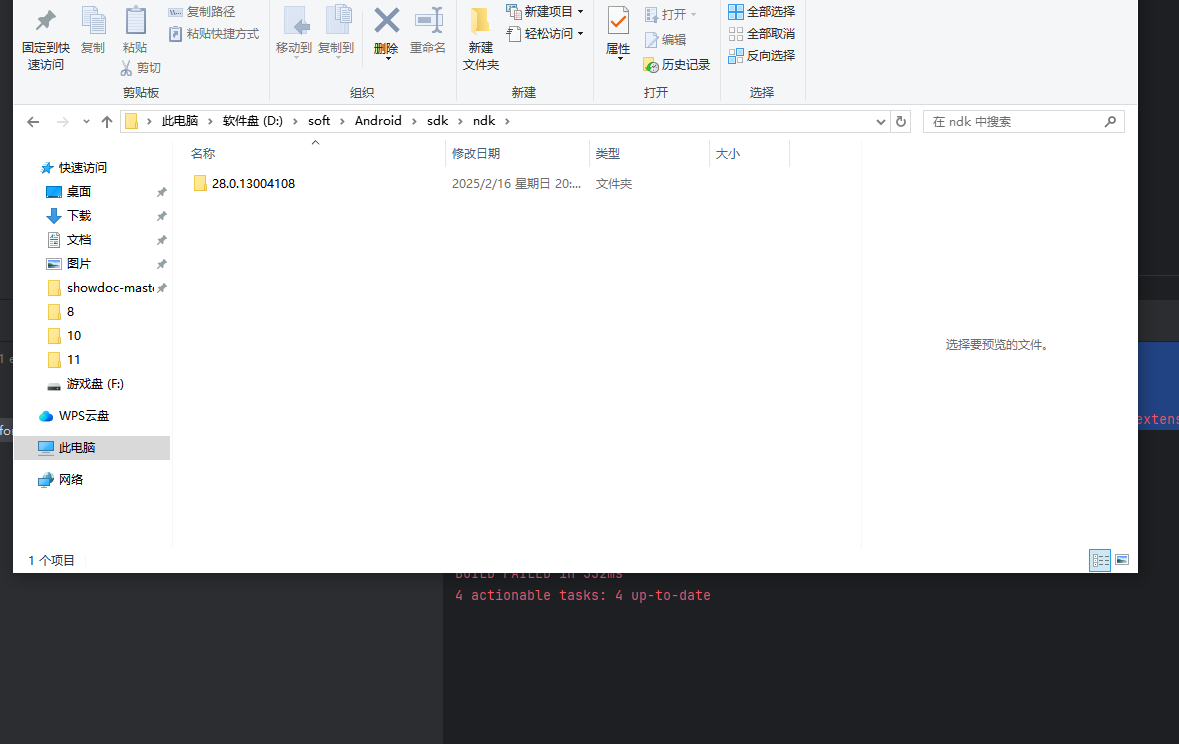The width and height of the screenshot is (1179, 744).
Task: Copy the folder path with 复制路径
Action: click(x=202, y=11)
